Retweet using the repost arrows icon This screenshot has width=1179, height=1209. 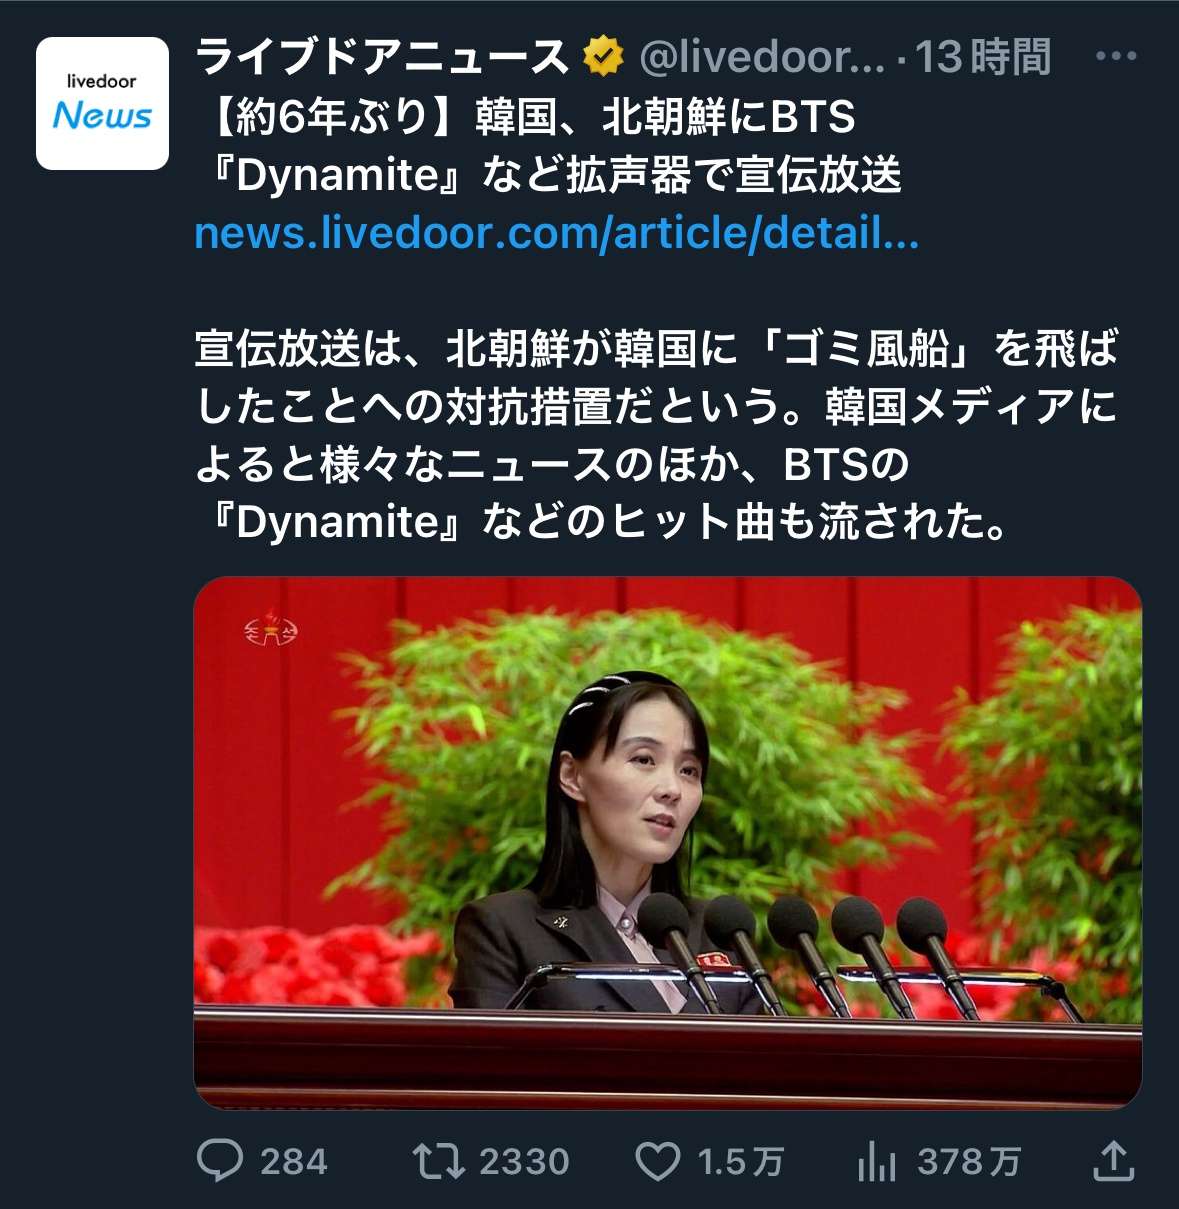[438, 1161]
